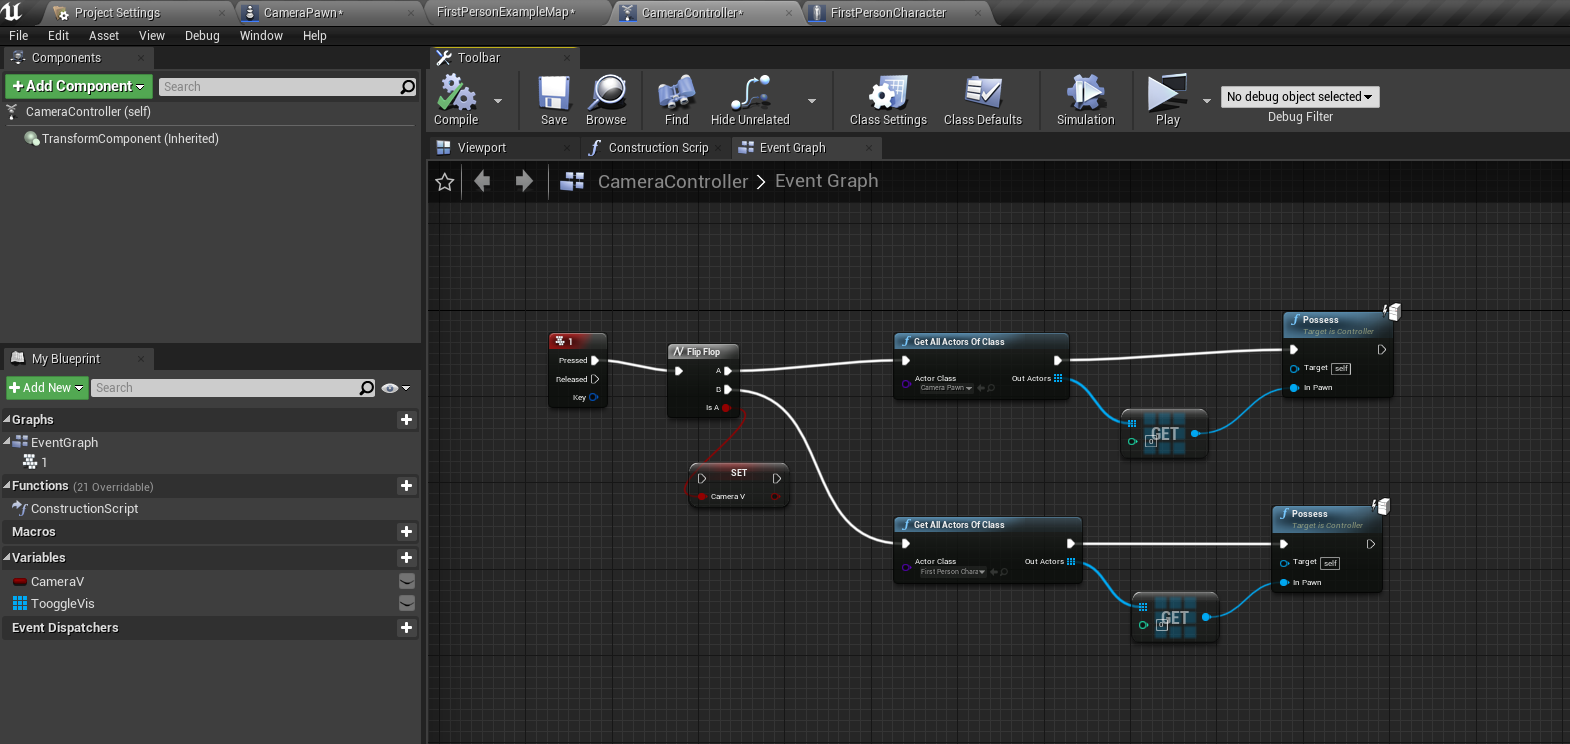Open compile options dropdown arrow

[498, 101]
